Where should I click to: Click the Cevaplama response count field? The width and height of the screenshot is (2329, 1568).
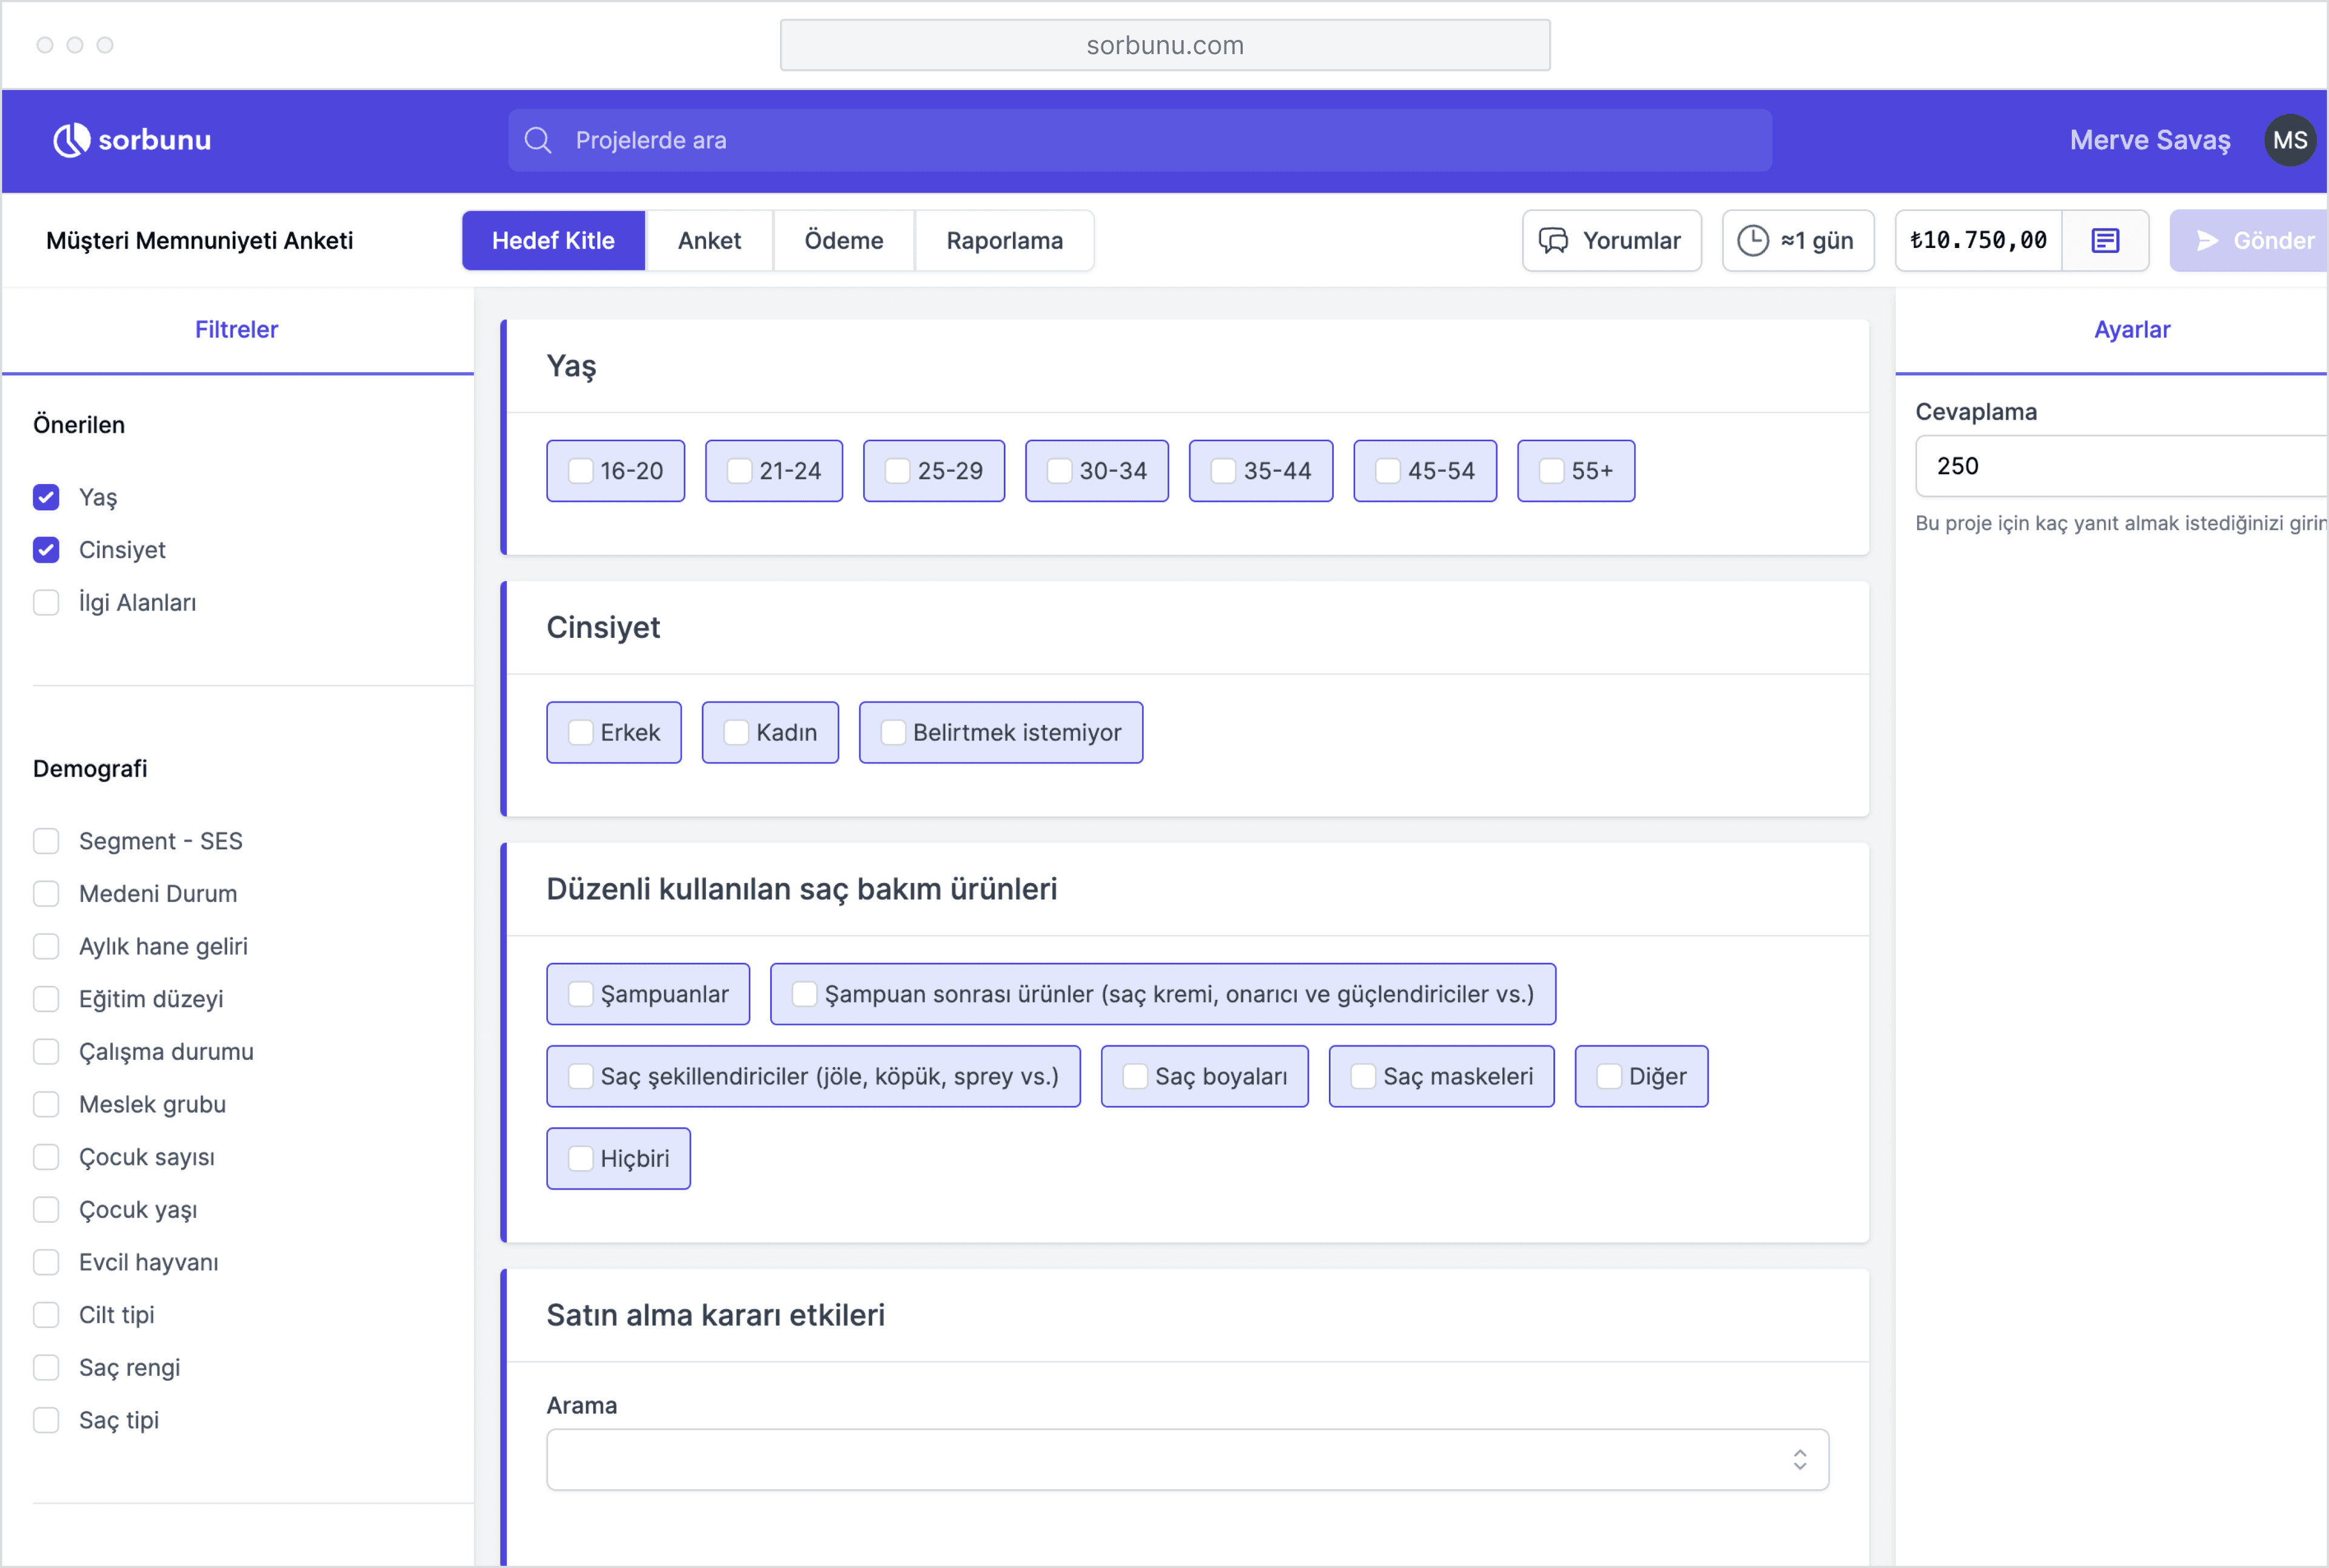[2120, 466]
